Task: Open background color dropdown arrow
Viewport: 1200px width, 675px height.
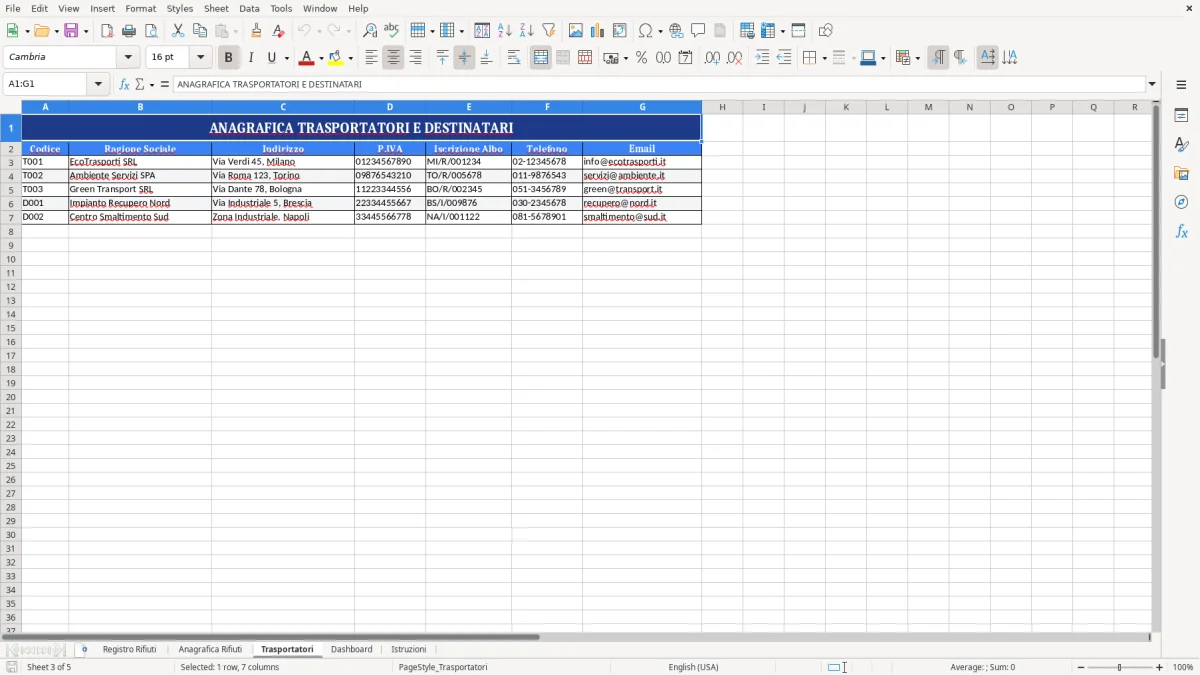Action: pyautogui.click(x=351, y=58)
